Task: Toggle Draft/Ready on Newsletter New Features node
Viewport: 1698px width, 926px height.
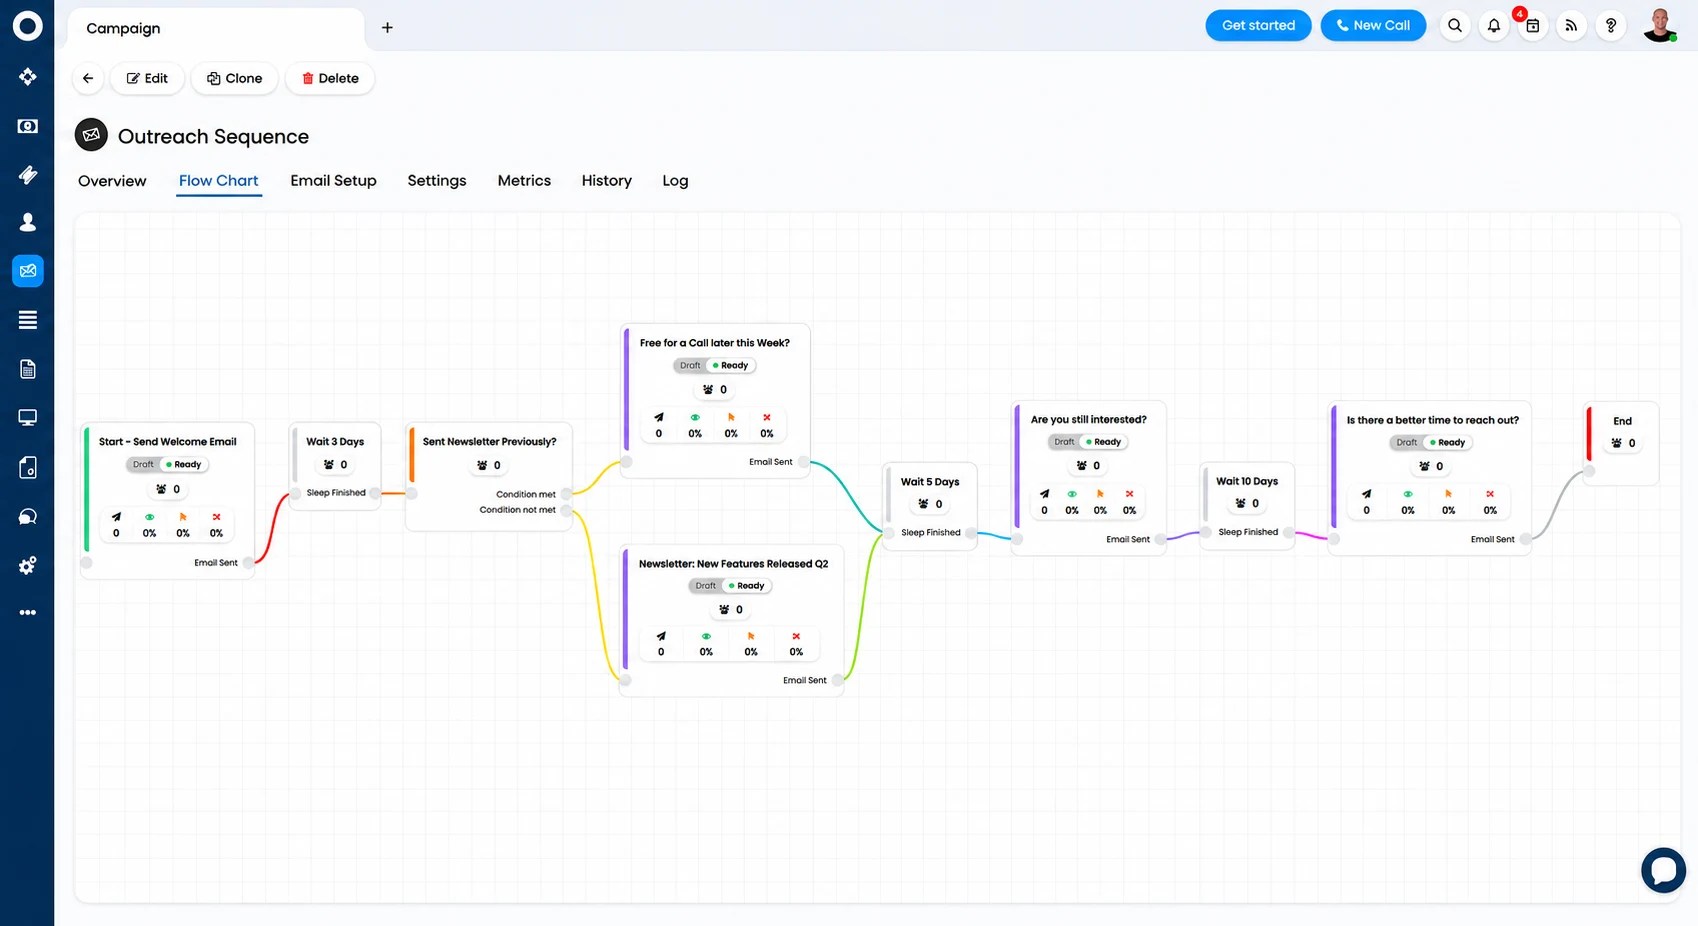Action: [730, 586]
